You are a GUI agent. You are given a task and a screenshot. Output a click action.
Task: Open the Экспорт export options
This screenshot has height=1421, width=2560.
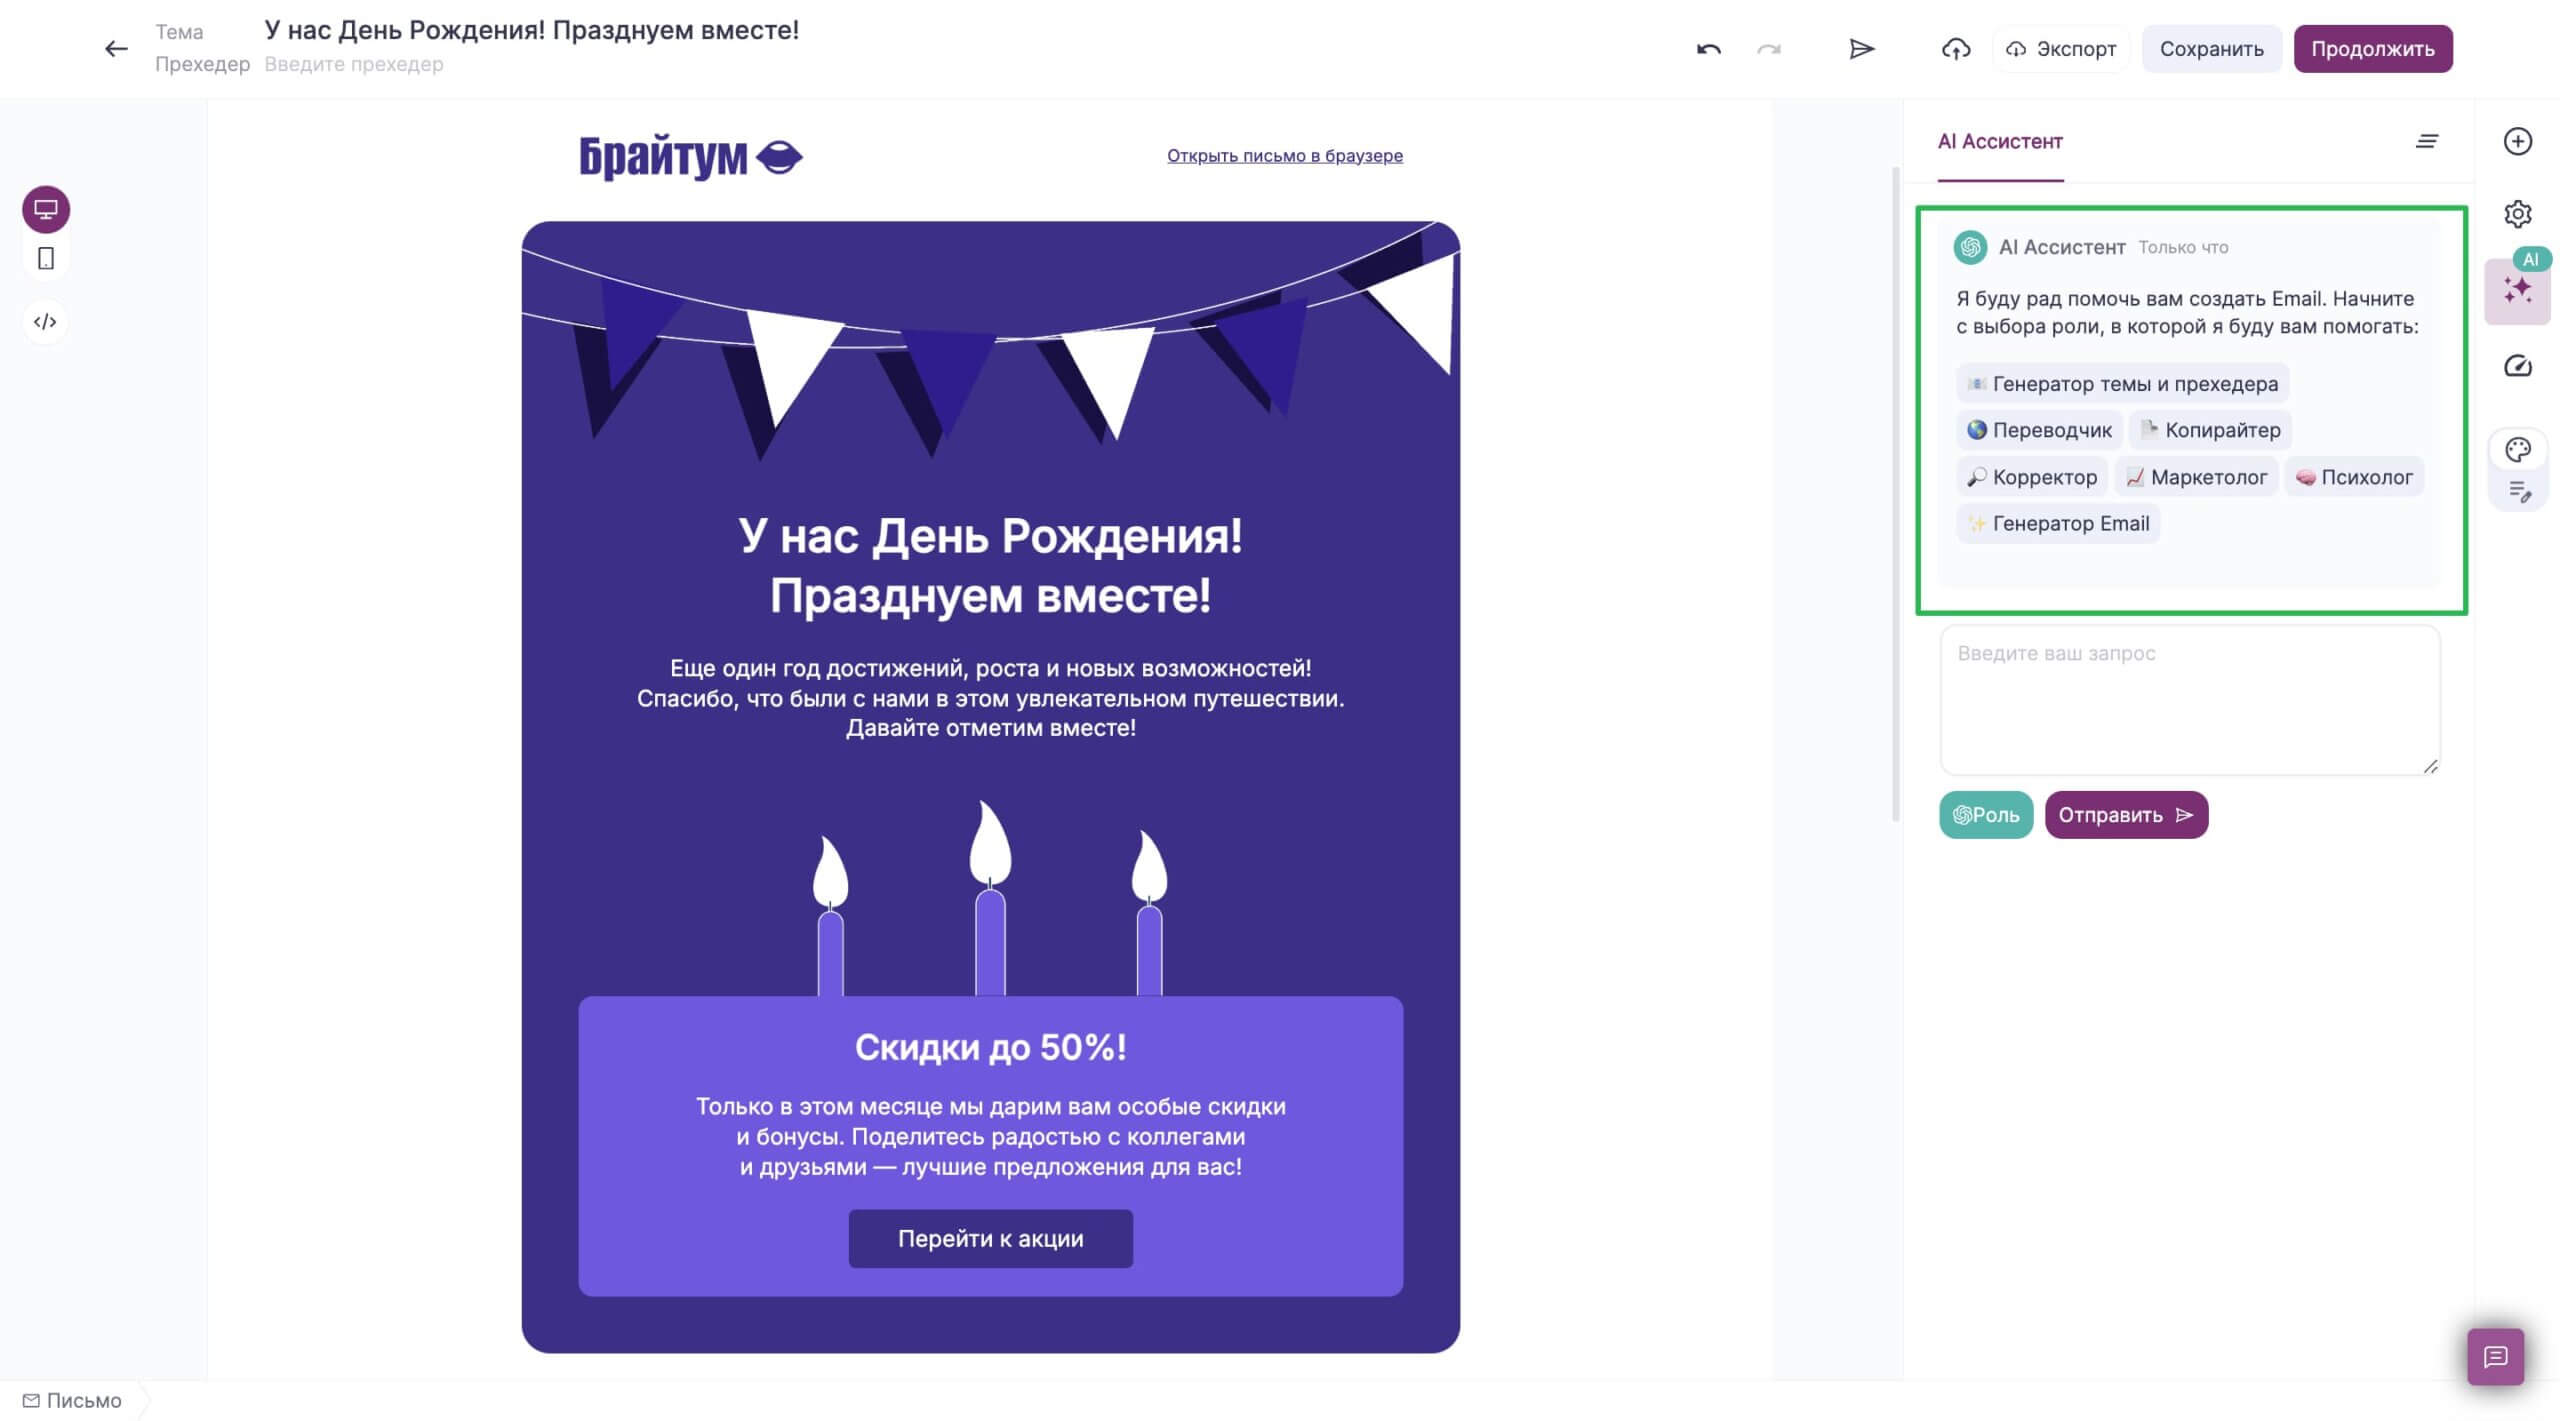pyautogui.click(x=2061, y=49)
